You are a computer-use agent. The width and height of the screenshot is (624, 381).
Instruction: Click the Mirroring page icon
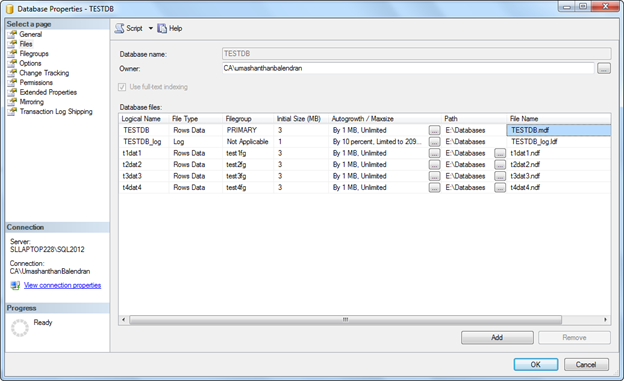point(13,102)
